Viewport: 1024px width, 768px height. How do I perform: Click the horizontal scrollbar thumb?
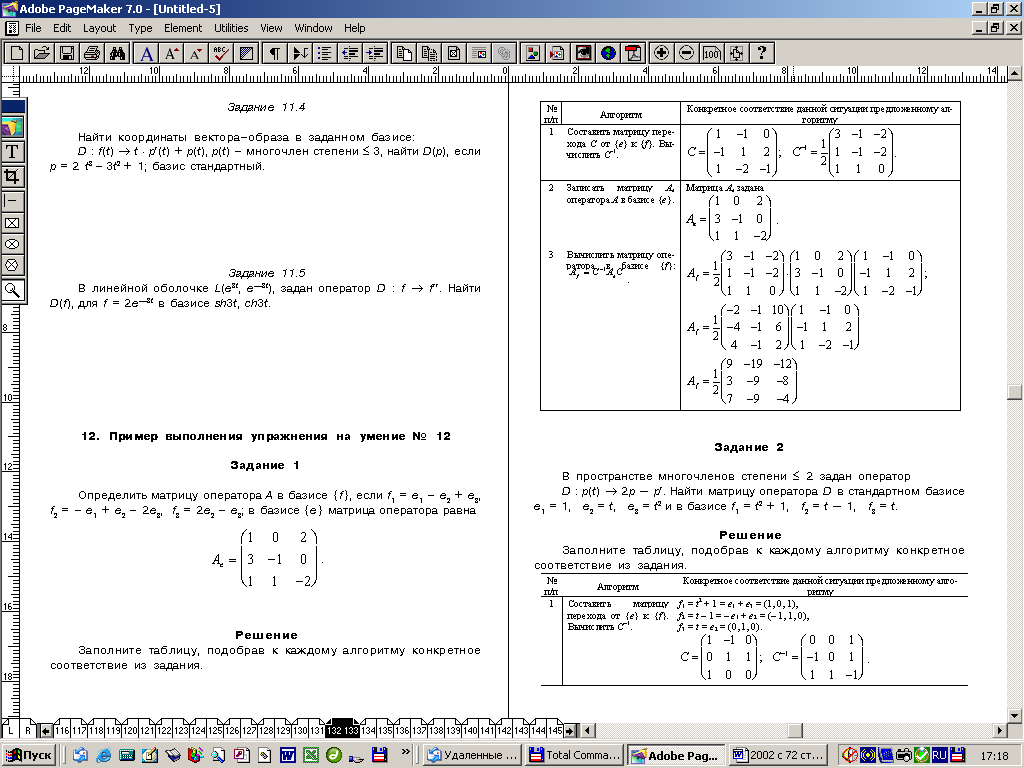795,730
